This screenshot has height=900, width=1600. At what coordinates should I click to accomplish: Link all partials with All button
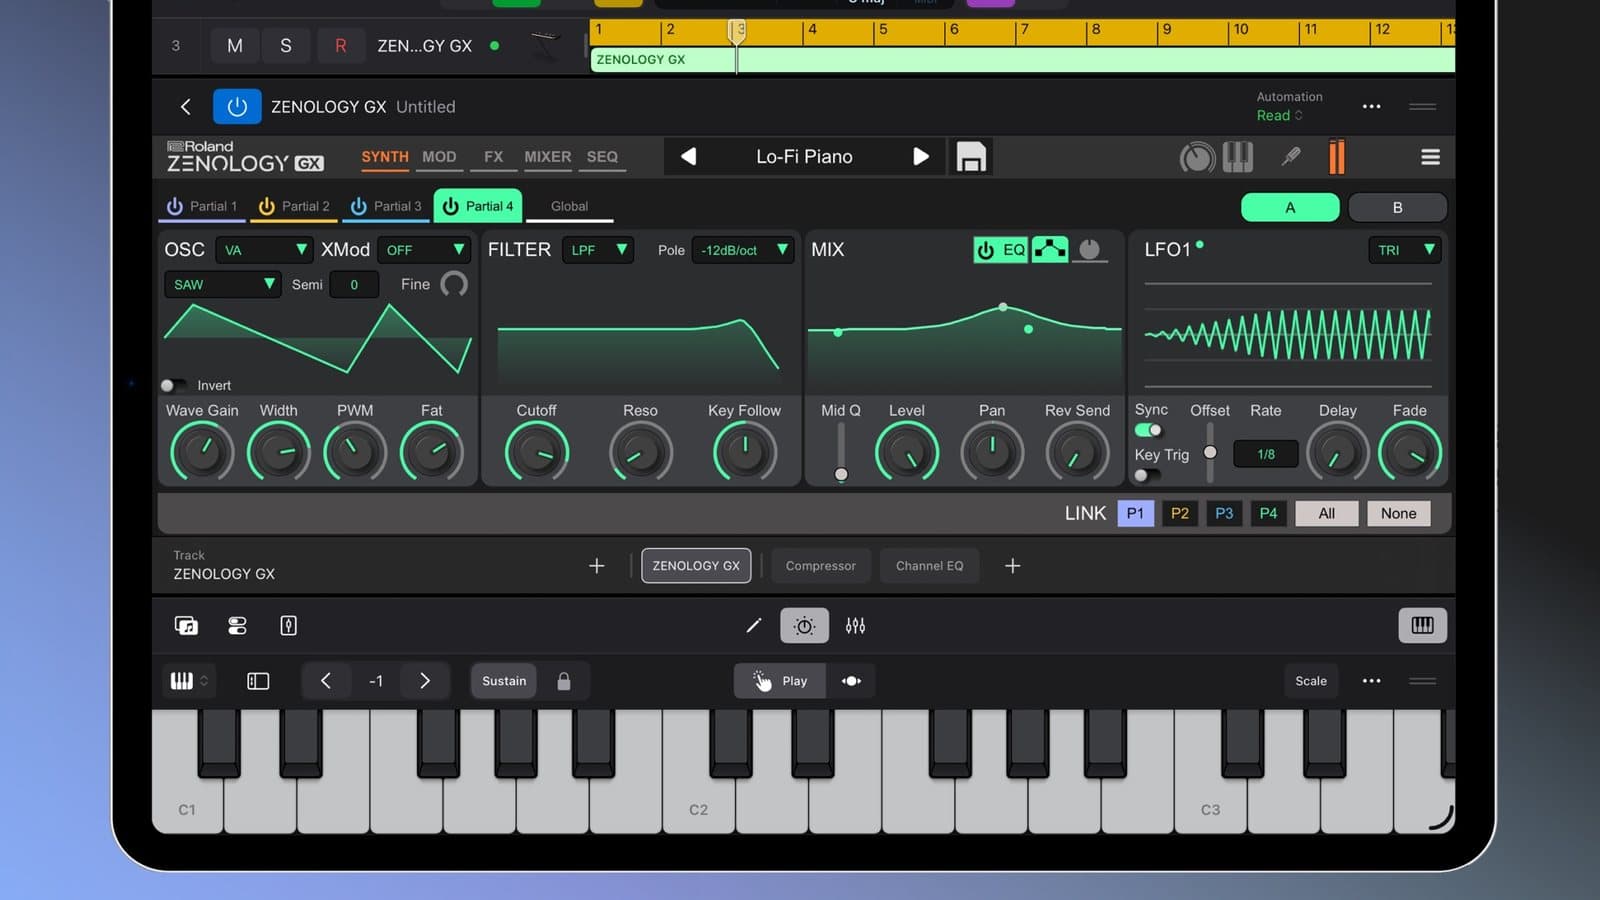point(1326,513)
